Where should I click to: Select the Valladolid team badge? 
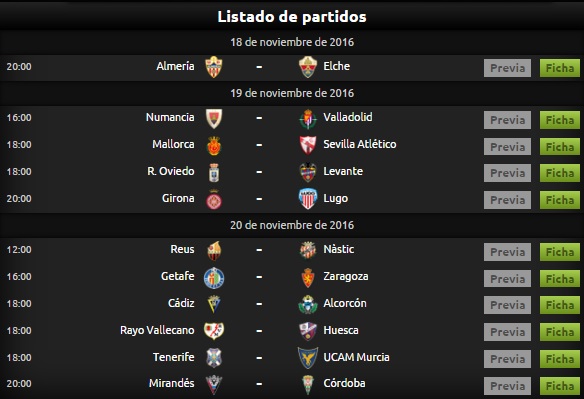308,119
